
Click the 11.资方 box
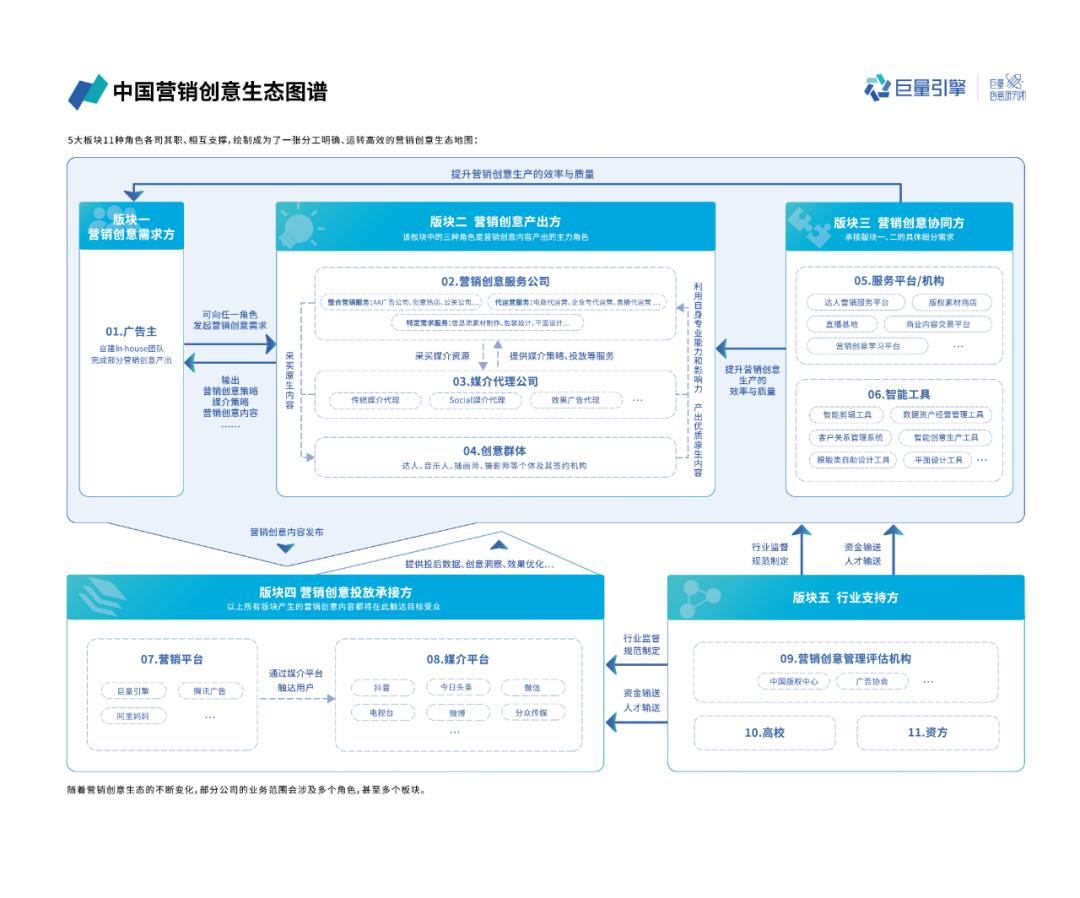(x=928, y=733)
